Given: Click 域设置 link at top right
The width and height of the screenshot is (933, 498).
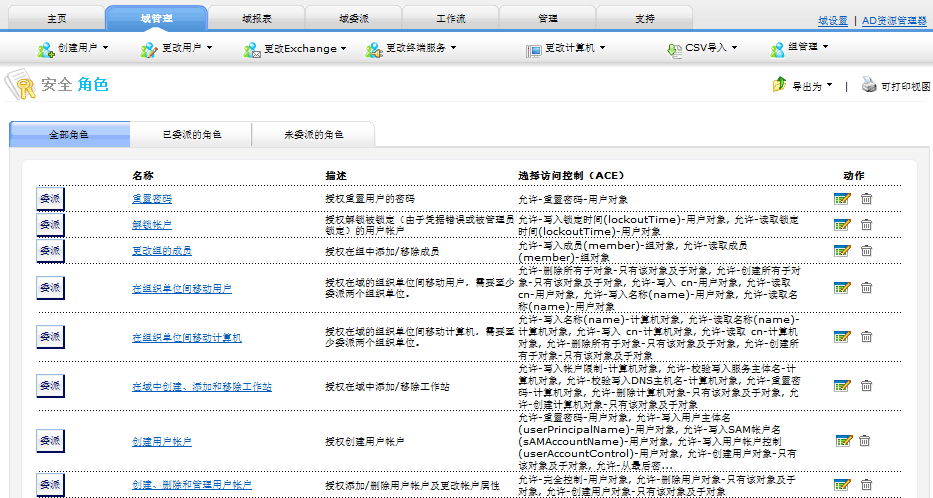Looking at the screenshot, I should 832,20.
